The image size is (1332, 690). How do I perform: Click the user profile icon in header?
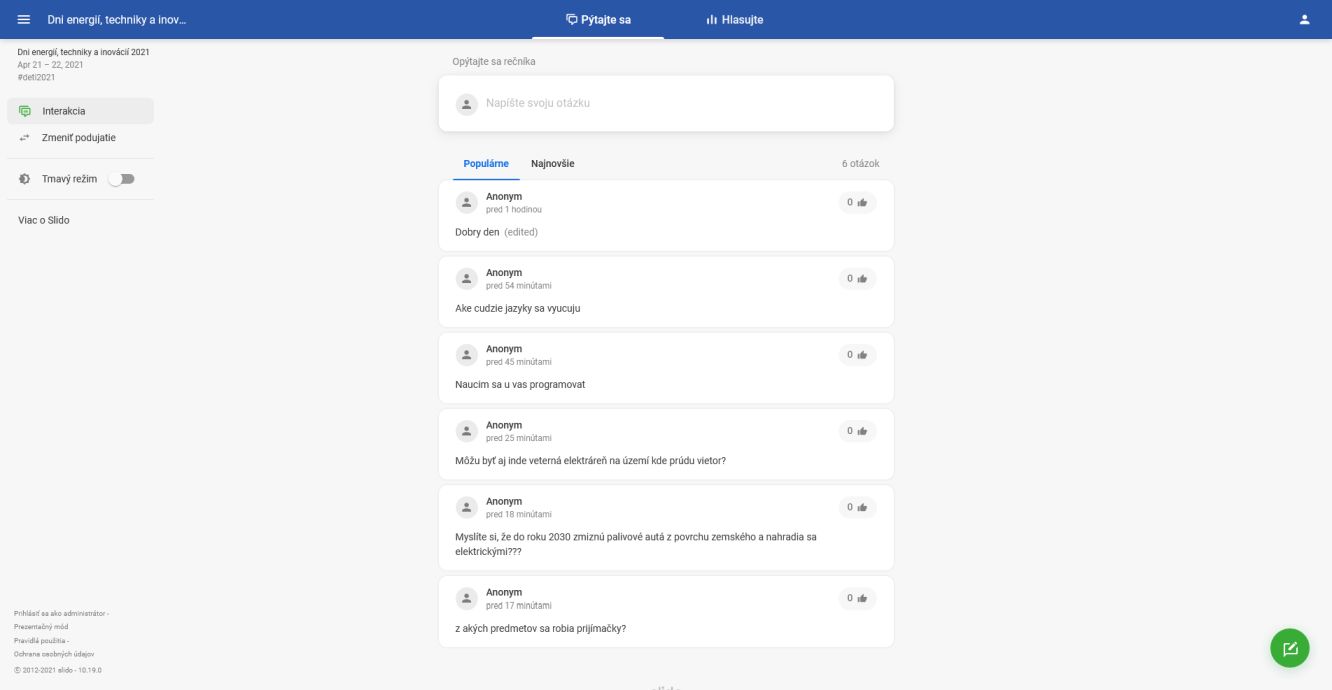(x=1304, y=20)
